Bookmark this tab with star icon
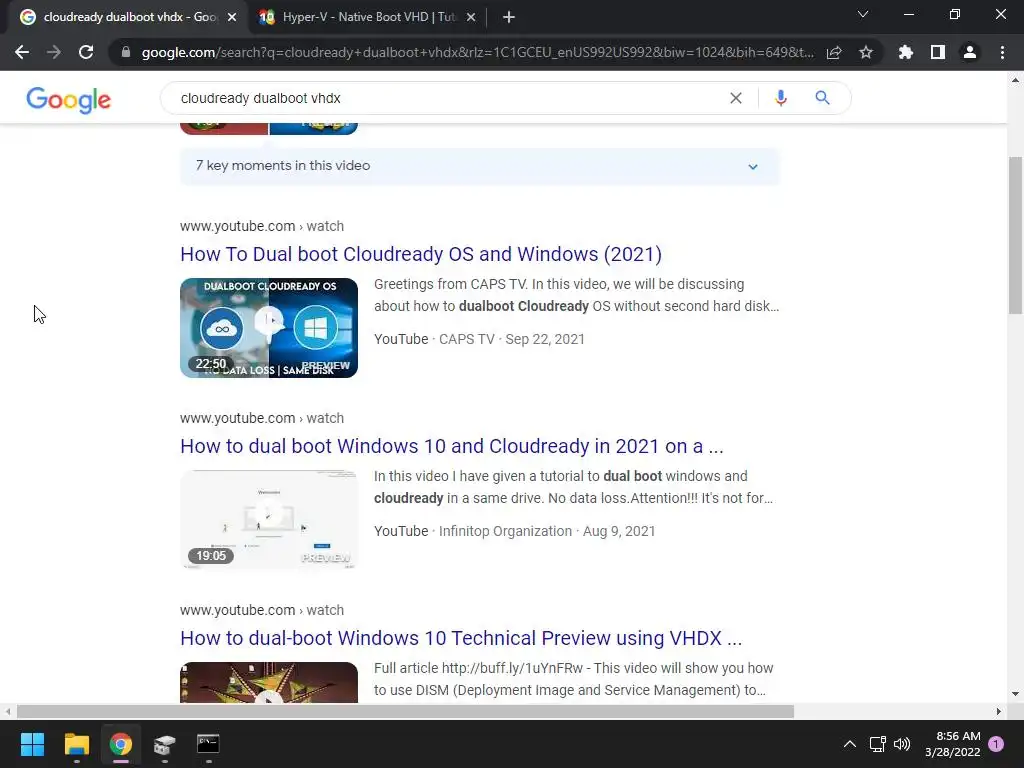Image resolution: width=1024 pixels, height=768 pixels. click(866, 52)
